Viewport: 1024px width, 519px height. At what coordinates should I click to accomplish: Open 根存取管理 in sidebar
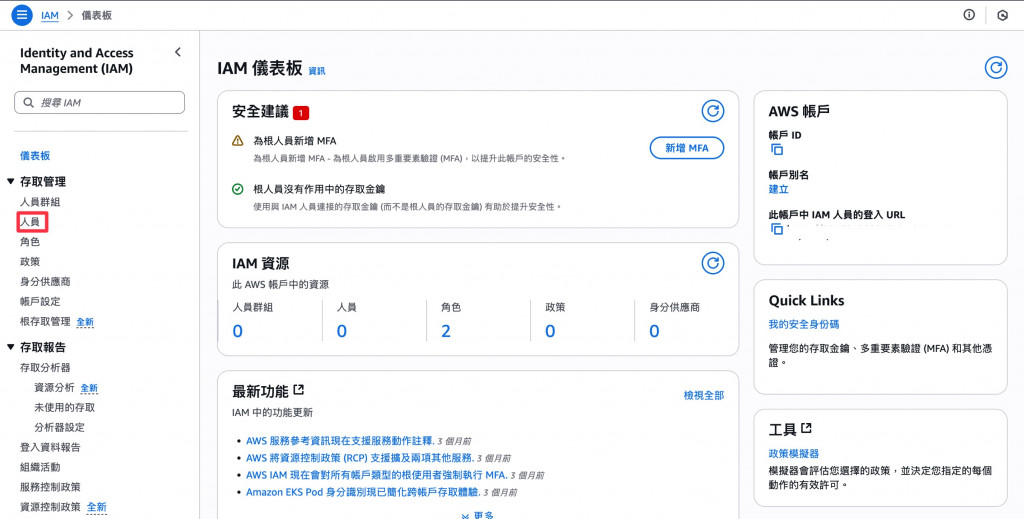[45, 322]
